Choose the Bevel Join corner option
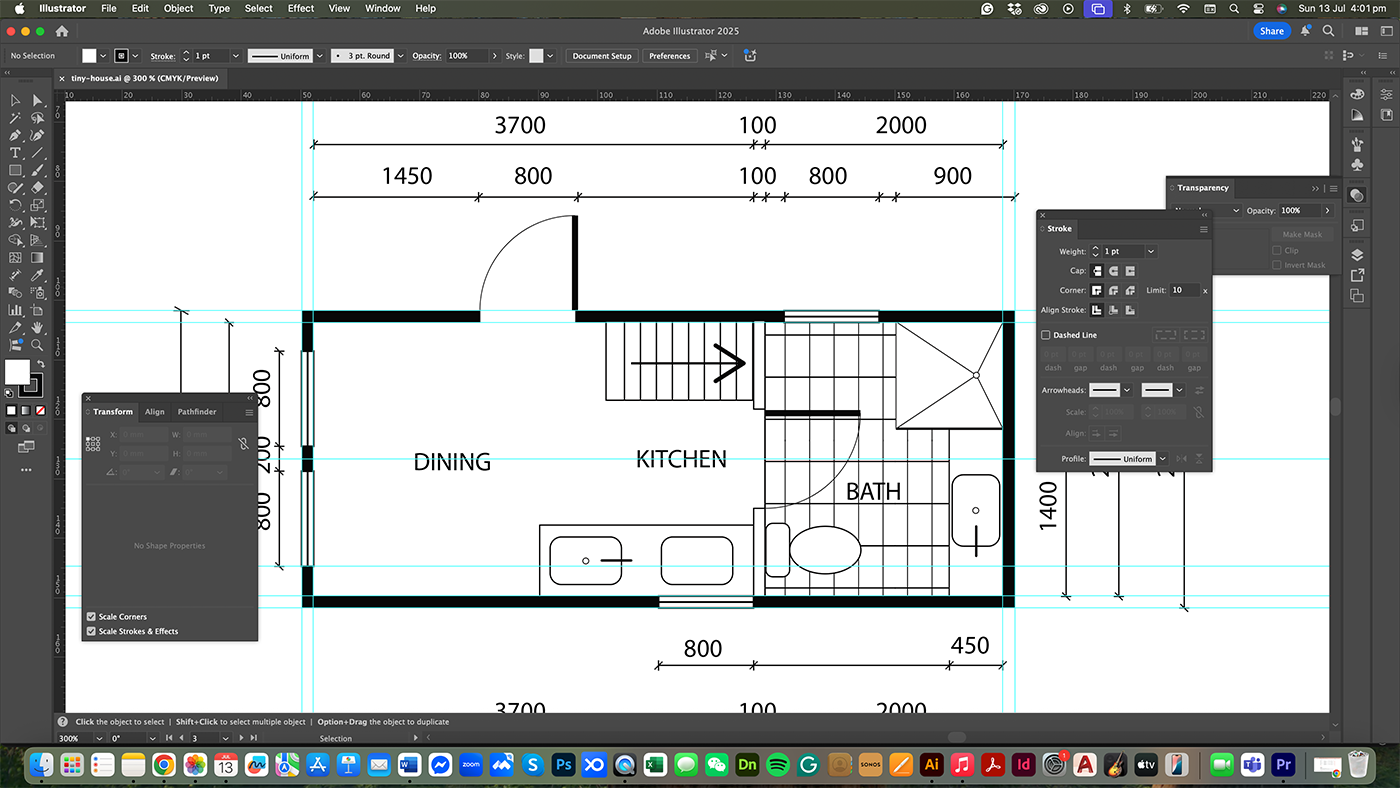Image resolution: width=1400 pixels, height=788 pixels. tap(1130, 290)
